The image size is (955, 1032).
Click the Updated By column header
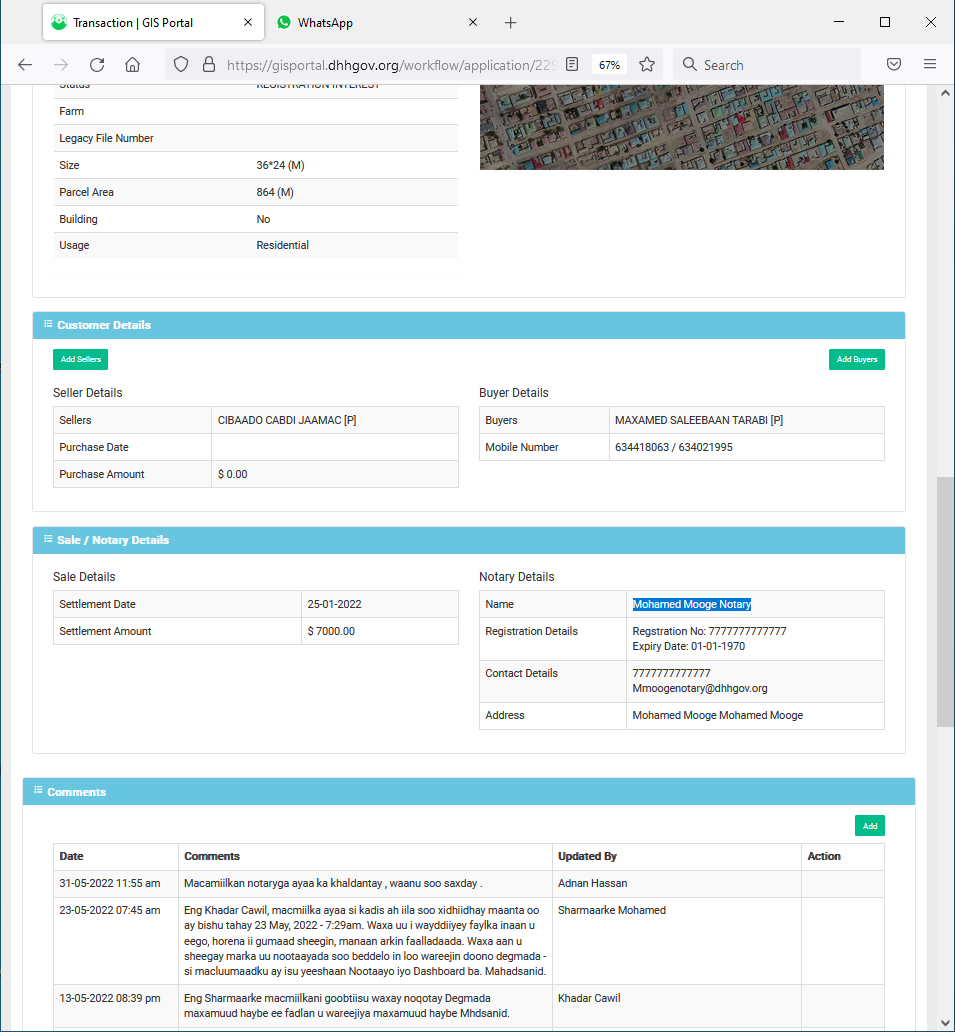pos(587,856)
